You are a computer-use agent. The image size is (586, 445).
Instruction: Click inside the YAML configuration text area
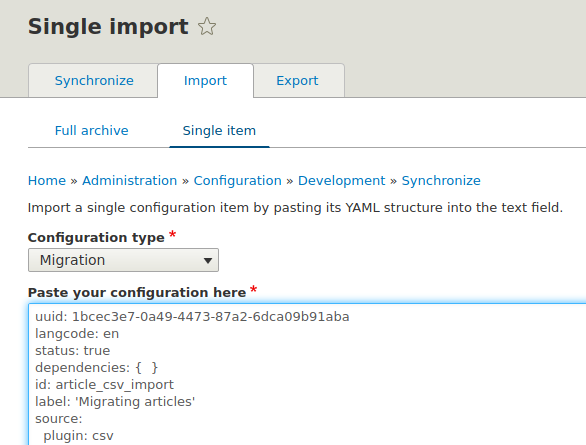coord(307,374)
